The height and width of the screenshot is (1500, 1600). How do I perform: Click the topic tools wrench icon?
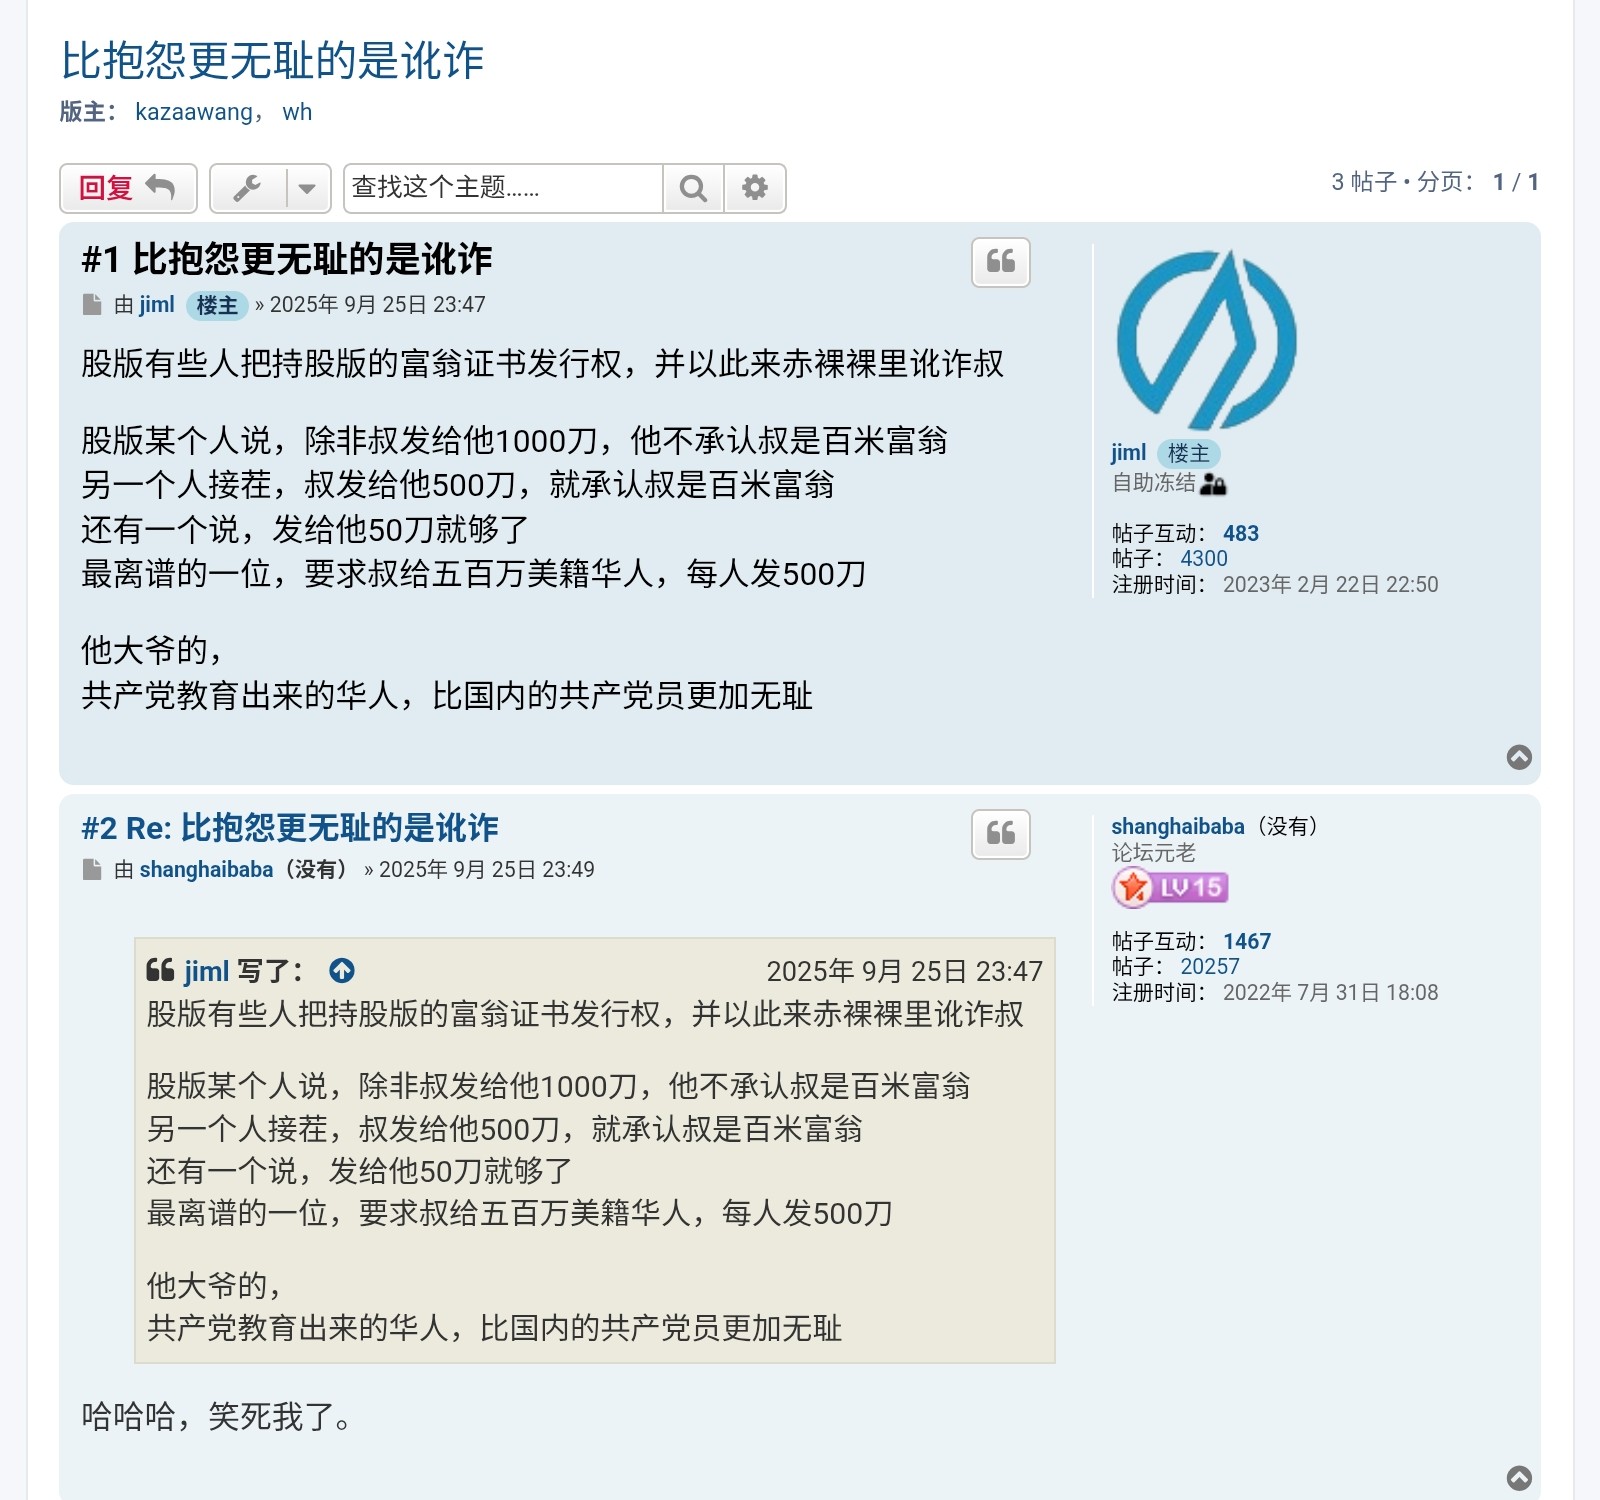[247, 188]
